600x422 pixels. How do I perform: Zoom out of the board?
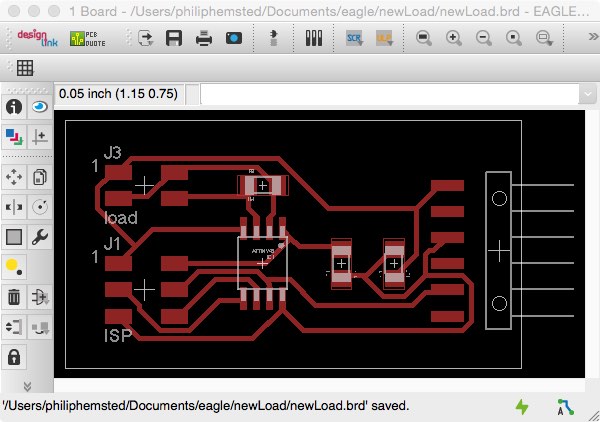click(484, 38)
